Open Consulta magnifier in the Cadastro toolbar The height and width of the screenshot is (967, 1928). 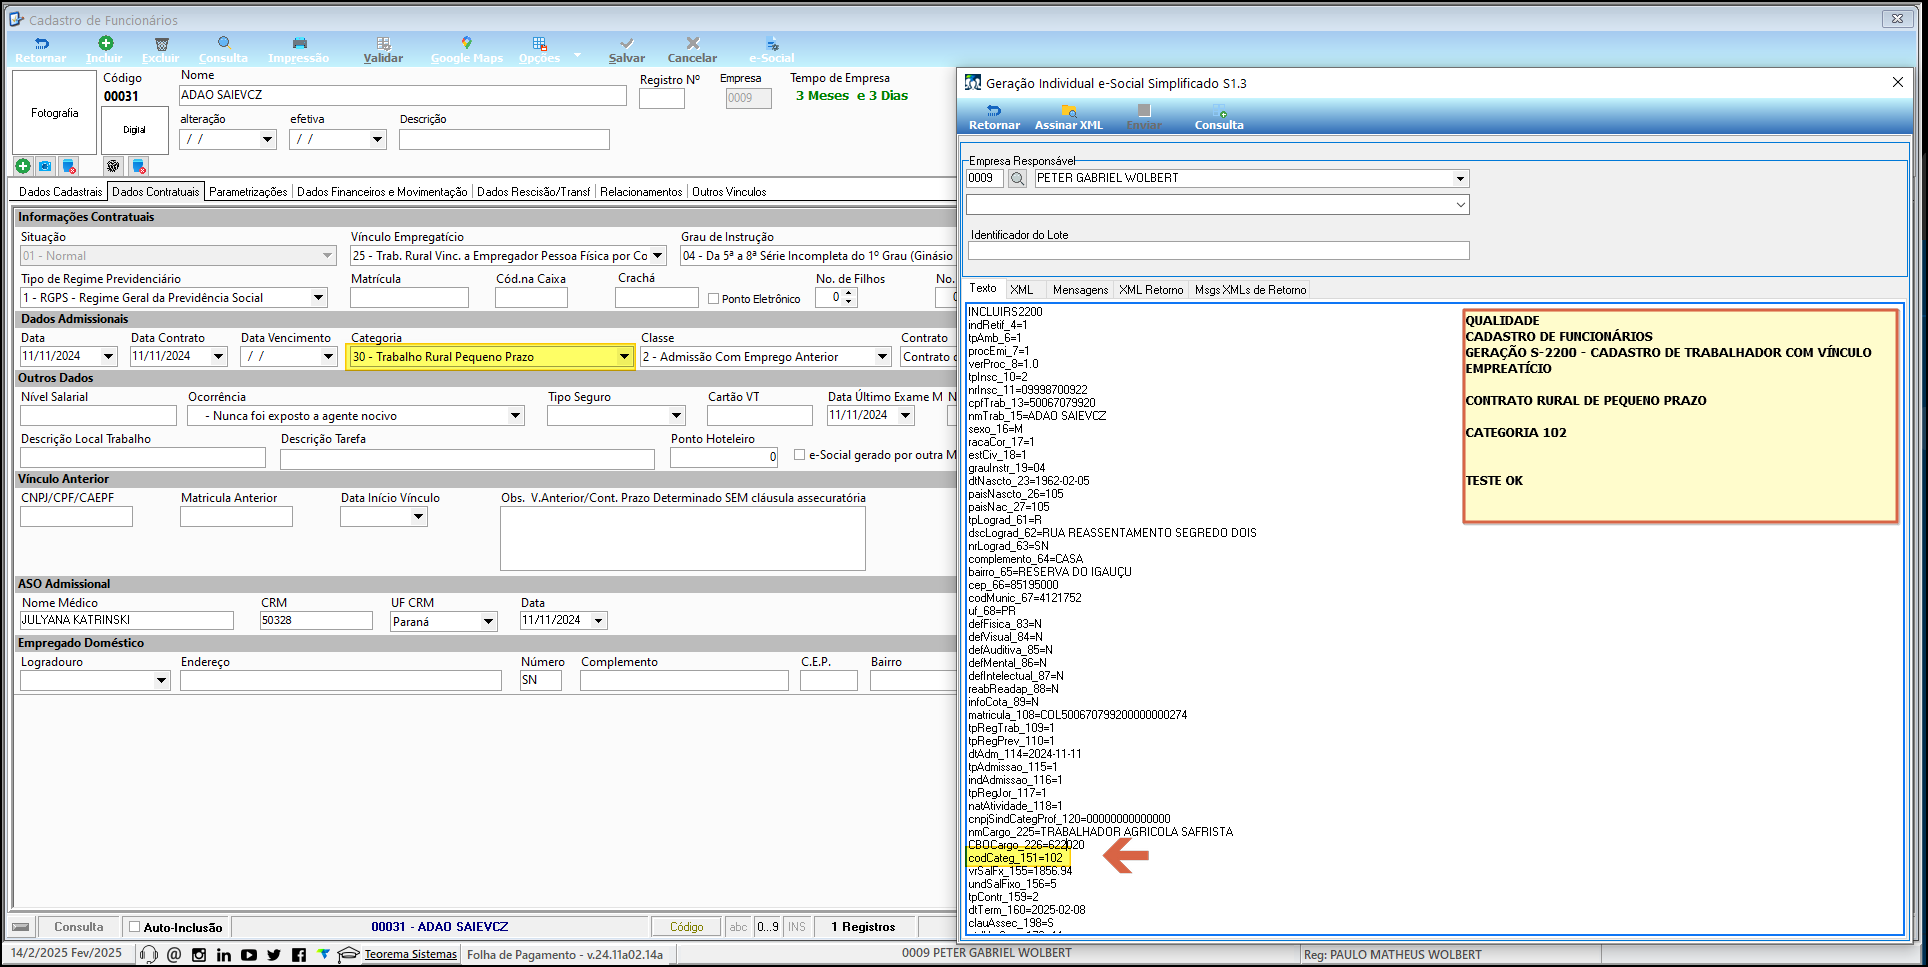pyautogui.click(x=224, y=44)
